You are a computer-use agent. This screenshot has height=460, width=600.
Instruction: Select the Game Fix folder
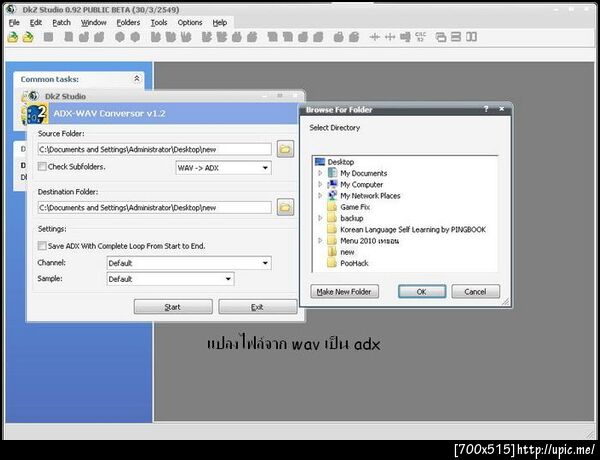pyautogui.click(x=355, y=207)
